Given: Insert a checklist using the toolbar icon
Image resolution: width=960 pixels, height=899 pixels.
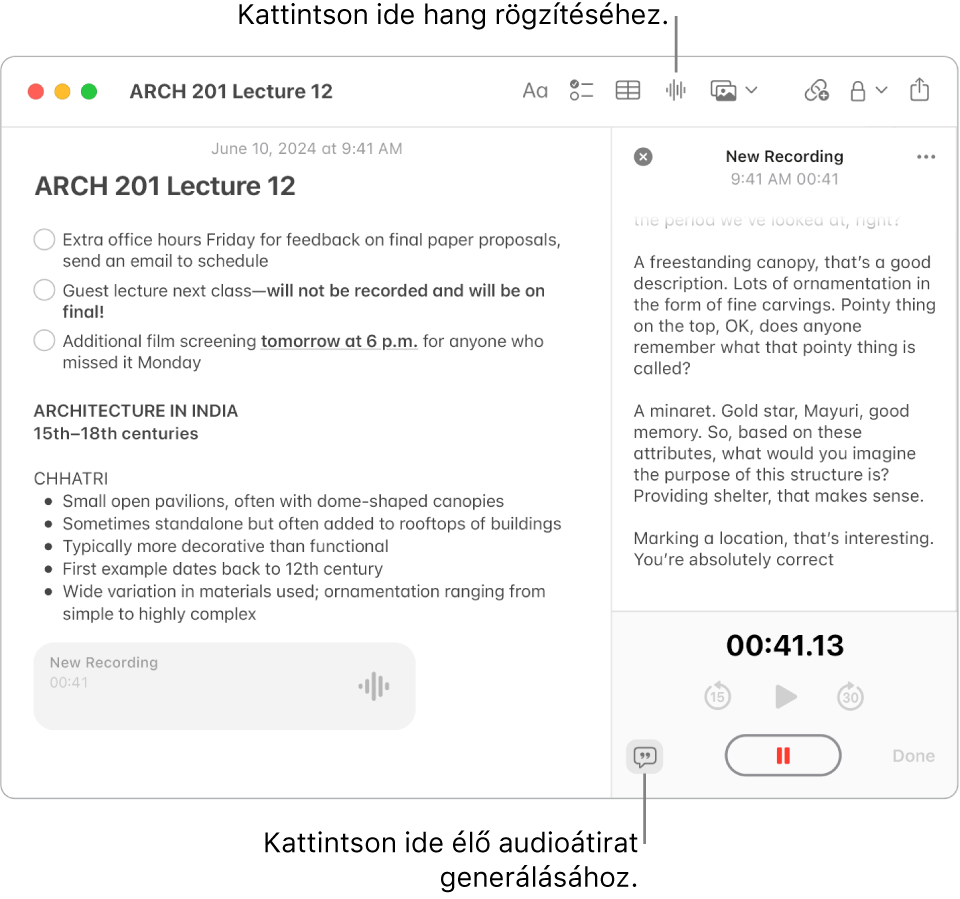Looking at the screenshot, I should coord(581,90).
